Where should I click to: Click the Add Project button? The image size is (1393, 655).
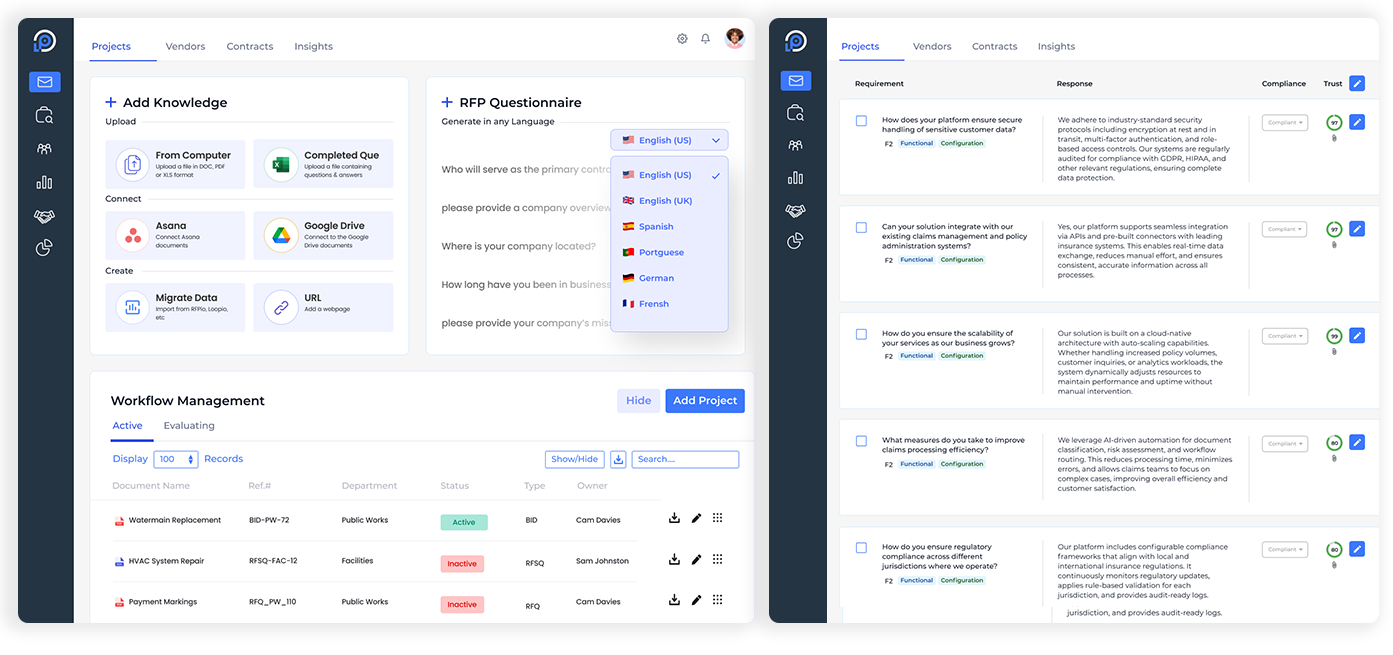704,400
